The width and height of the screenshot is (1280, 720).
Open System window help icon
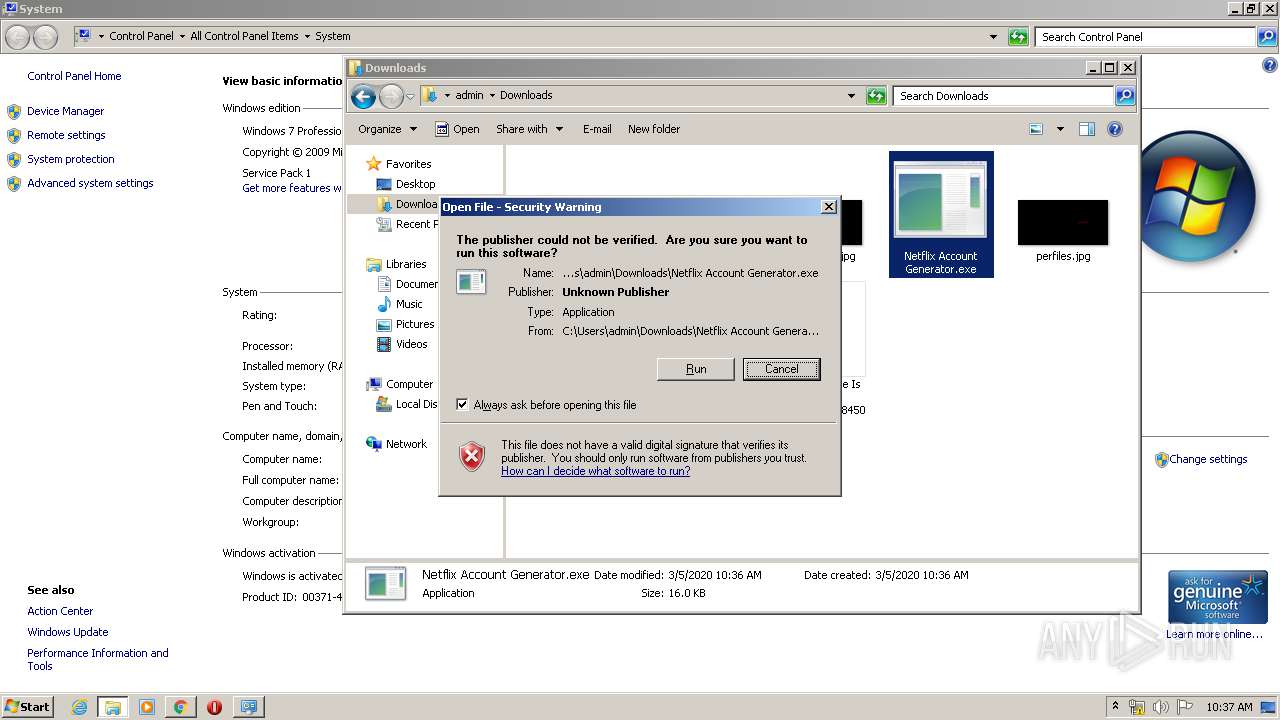tap(1270, 64)
